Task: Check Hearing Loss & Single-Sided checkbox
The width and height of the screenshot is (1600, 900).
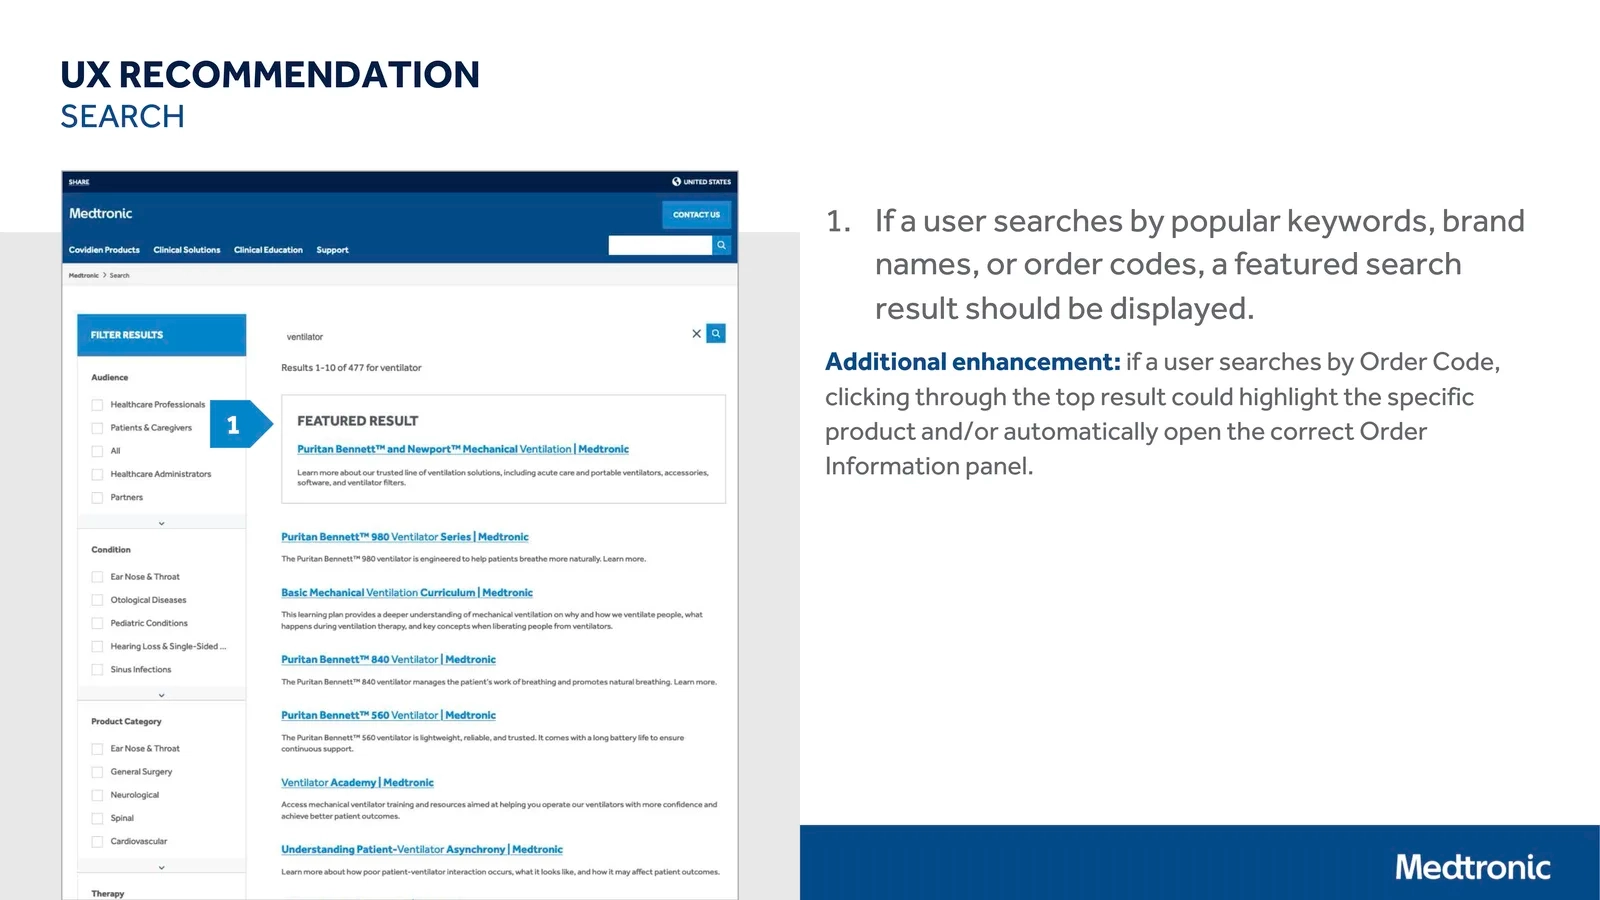Action: click(x=97, y=646)
